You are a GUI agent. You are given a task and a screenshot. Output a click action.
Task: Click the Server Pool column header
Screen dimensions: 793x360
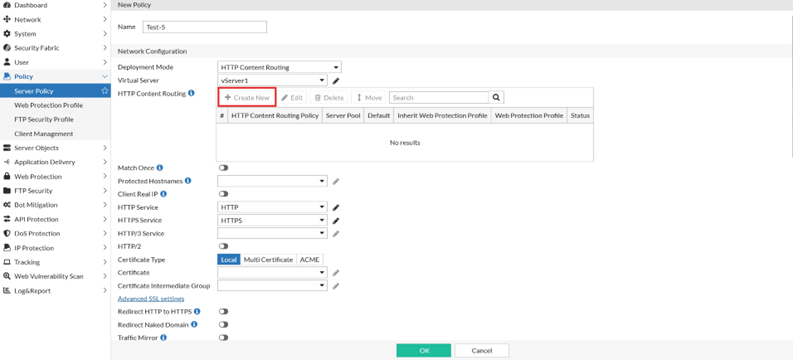343,115
